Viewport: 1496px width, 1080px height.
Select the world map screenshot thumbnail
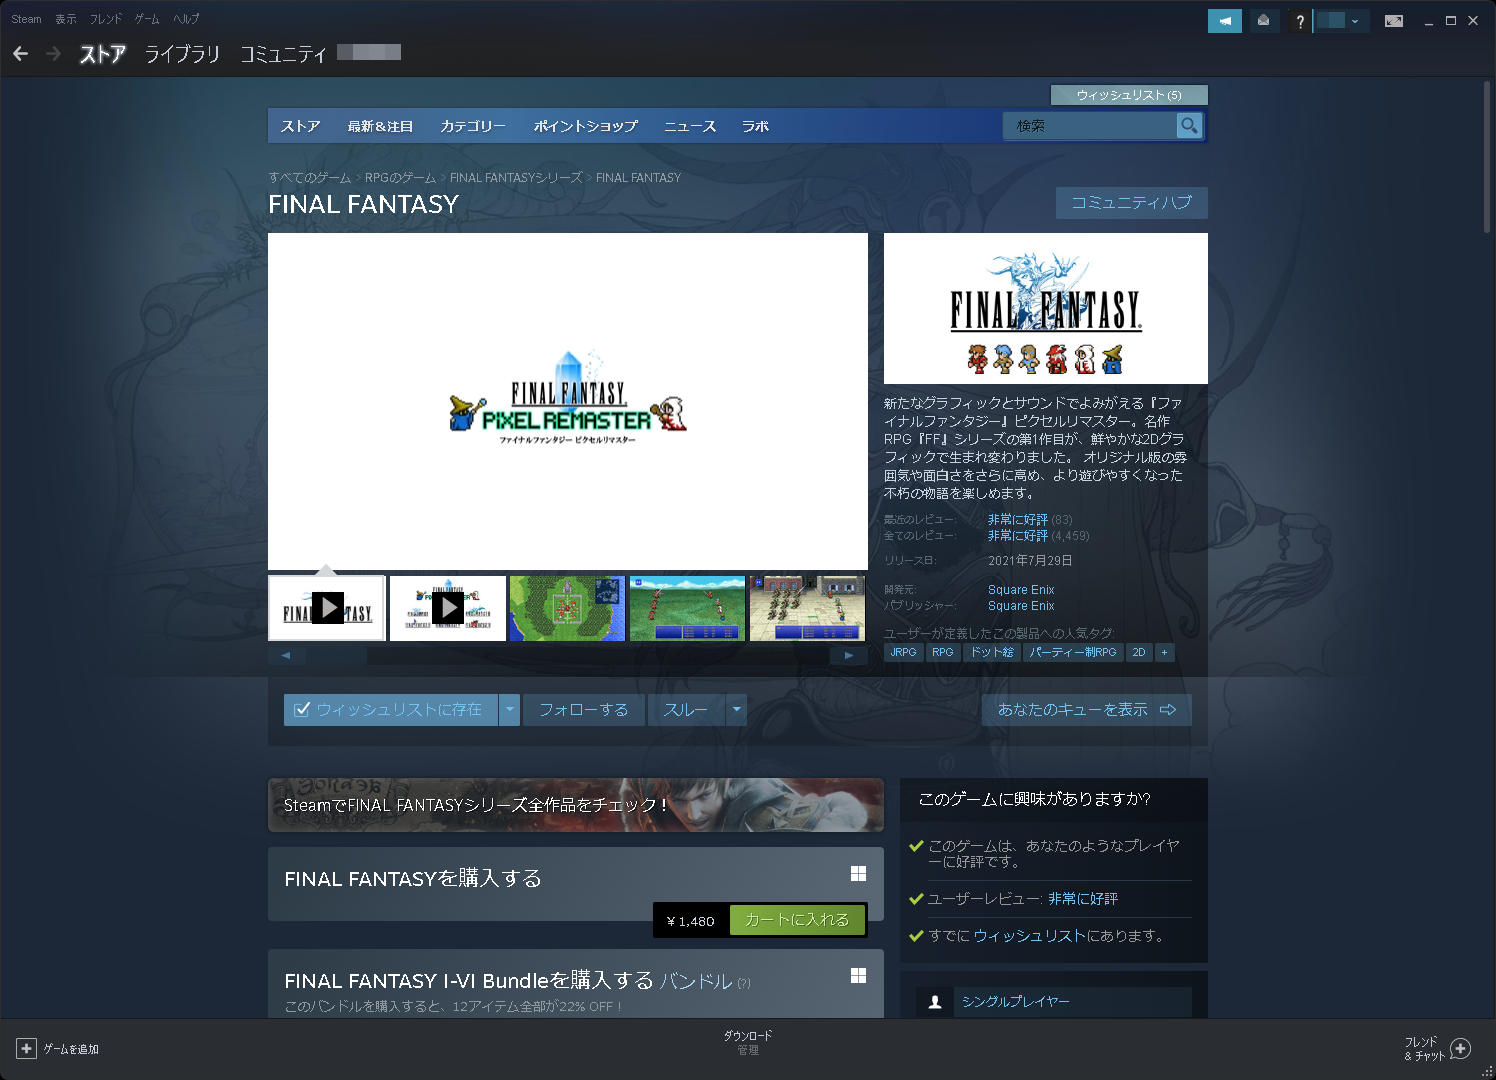566,608
